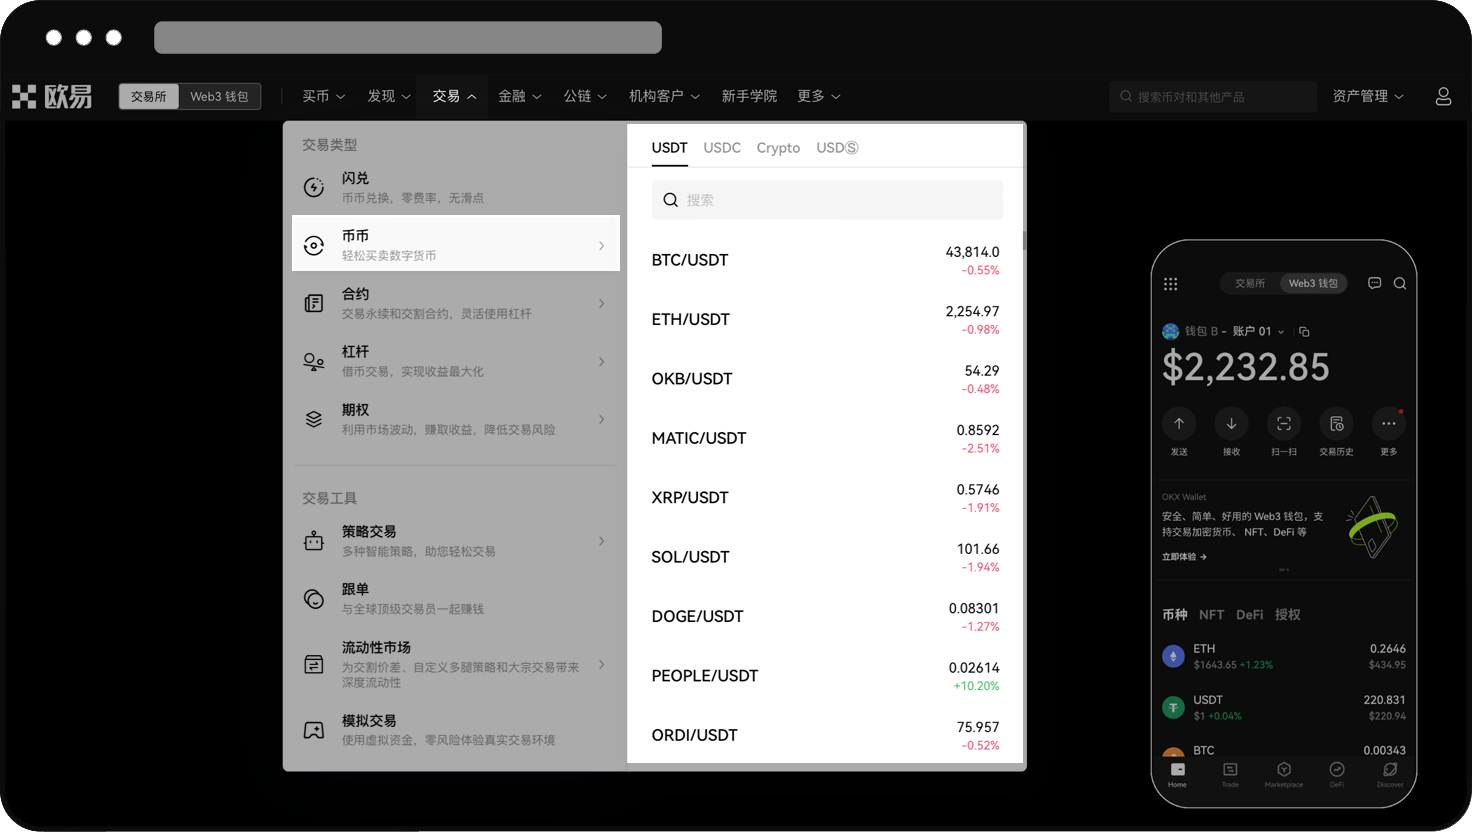The width and height of the screenshot is (1472, 832).
Task: Click the 模拟交易 demo trading icon
Action: pyautogui.click(x=314, y=730)
